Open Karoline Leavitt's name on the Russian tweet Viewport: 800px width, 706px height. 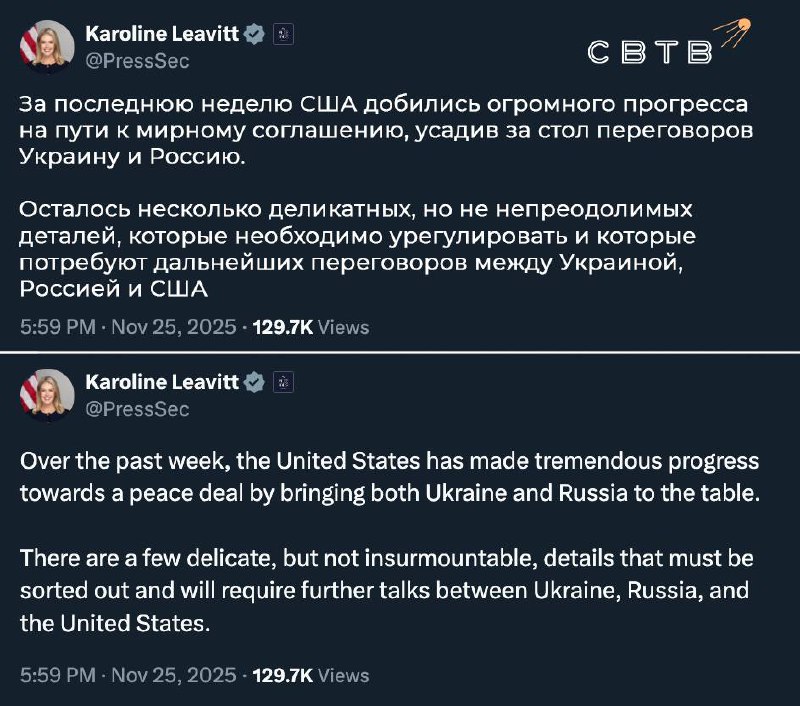163,34
